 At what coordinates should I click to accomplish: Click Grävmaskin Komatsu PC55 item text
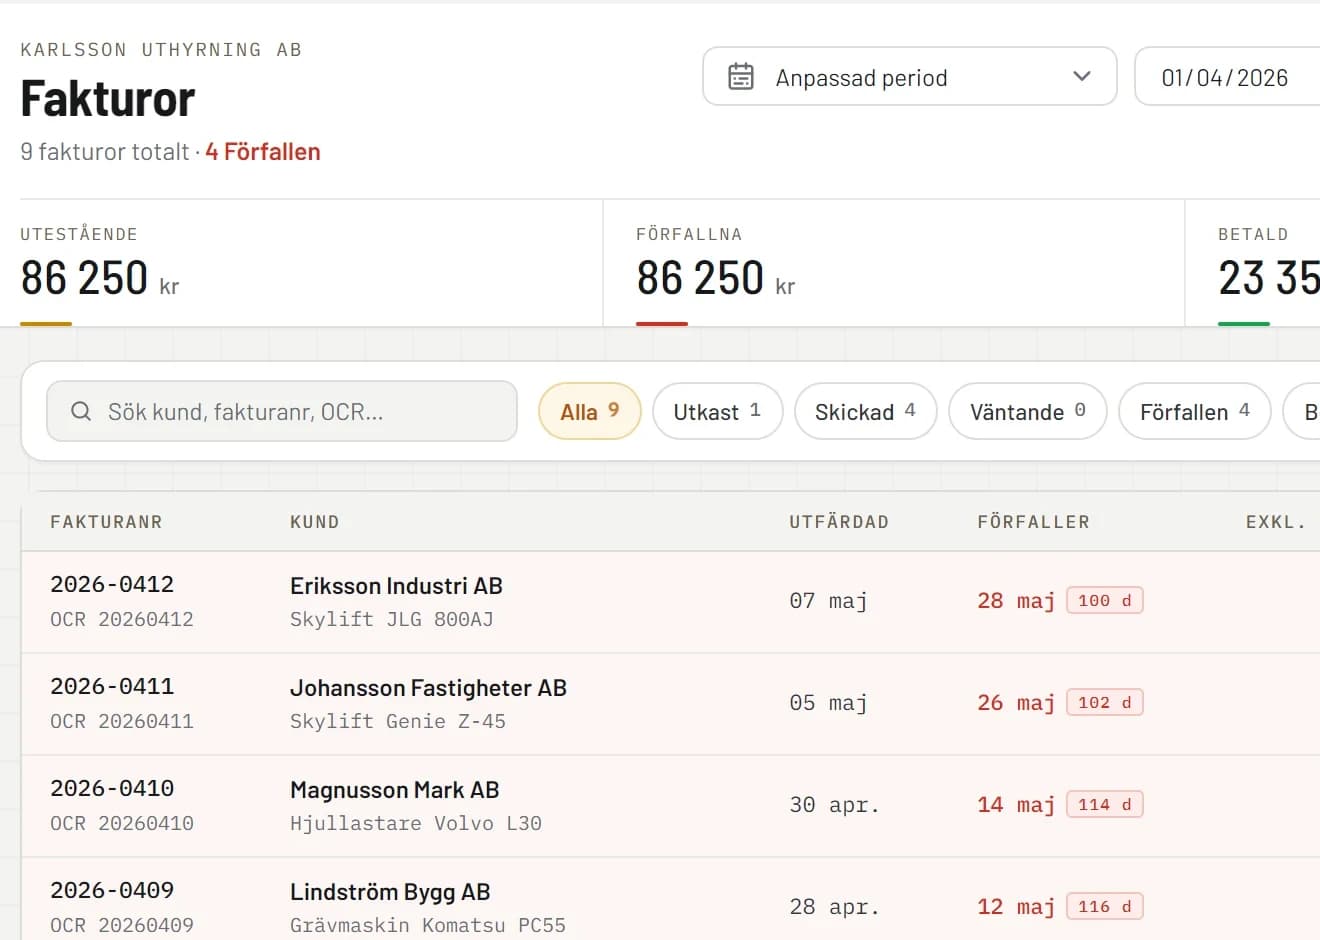pyautogui.click(x=428, y=925)
